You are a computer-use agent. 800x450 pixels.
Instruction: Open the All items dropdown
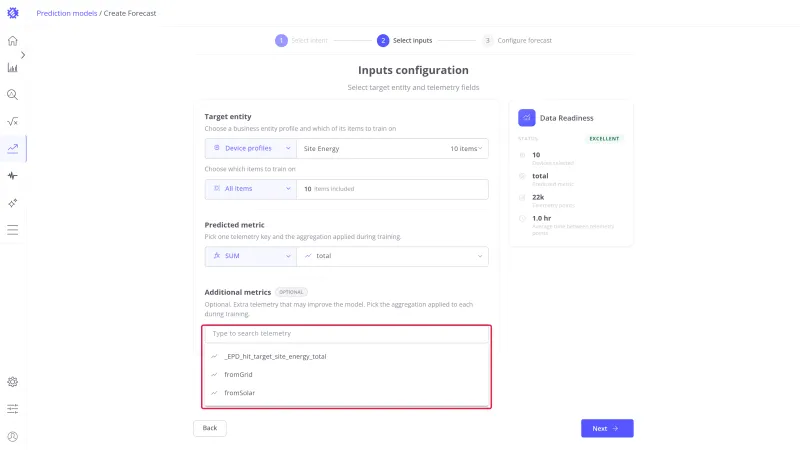click(x=251, y=189)
